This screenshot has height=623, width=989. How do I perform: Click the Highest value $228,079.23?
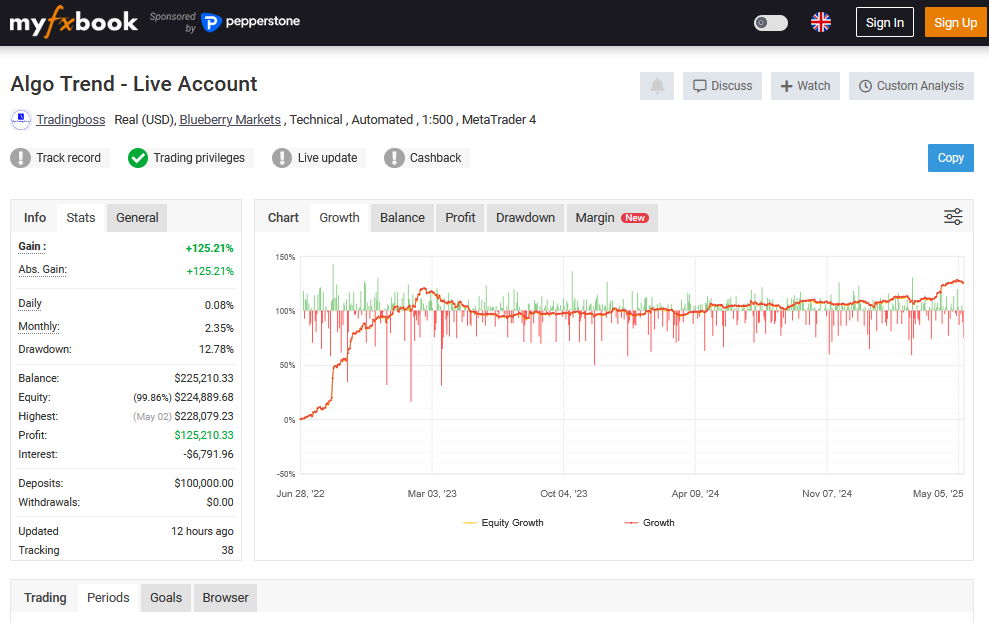[x=204, y=416]
